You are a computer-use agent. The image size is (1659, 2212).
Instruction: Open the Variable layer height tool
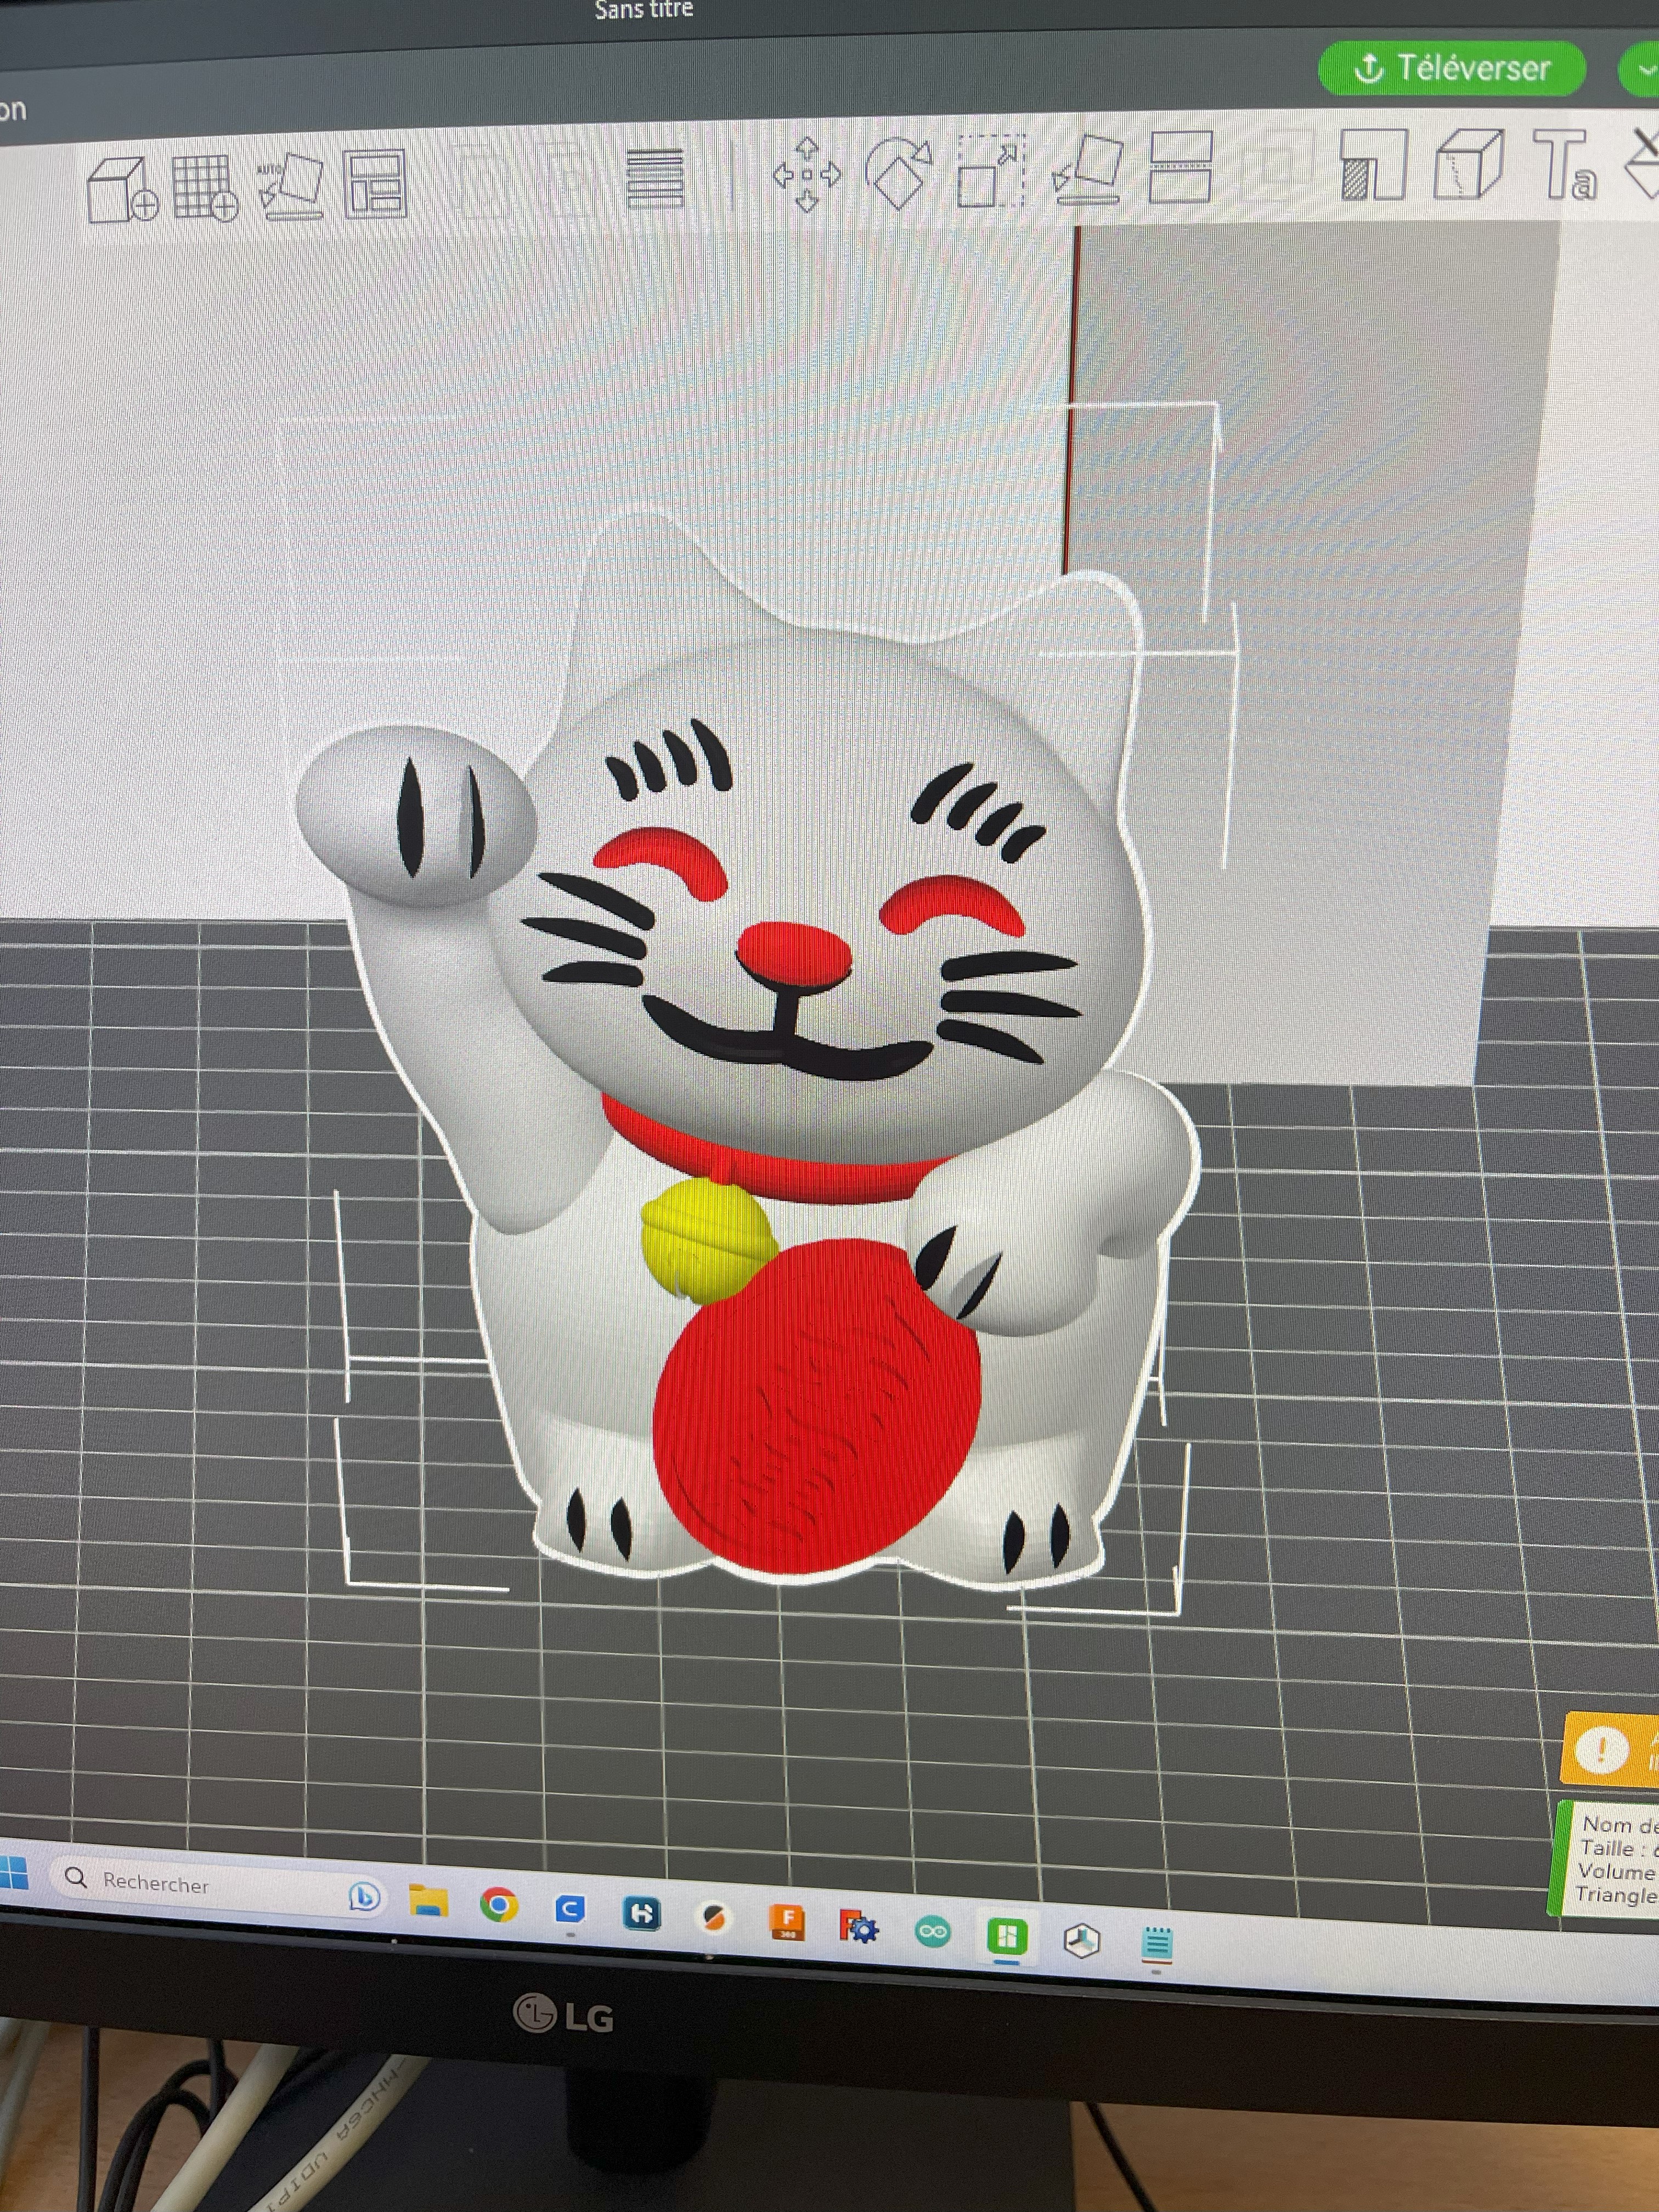click(655, 178)
